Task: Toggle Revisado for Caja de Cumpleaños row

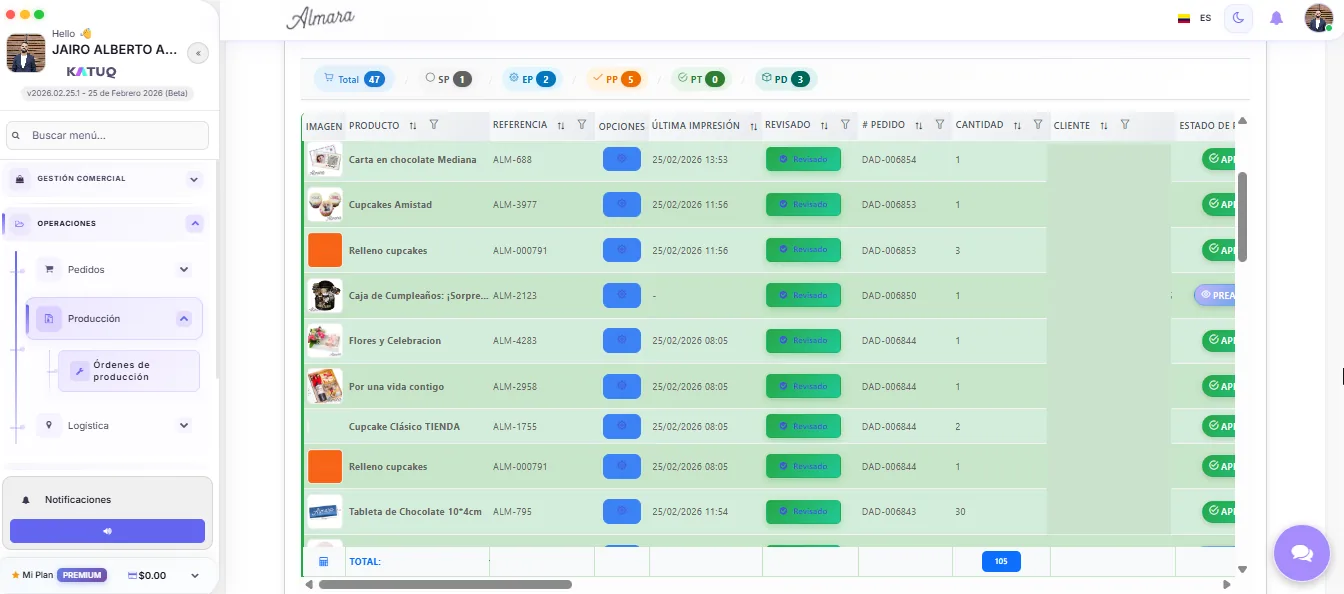Action: [x=803, y=295]
